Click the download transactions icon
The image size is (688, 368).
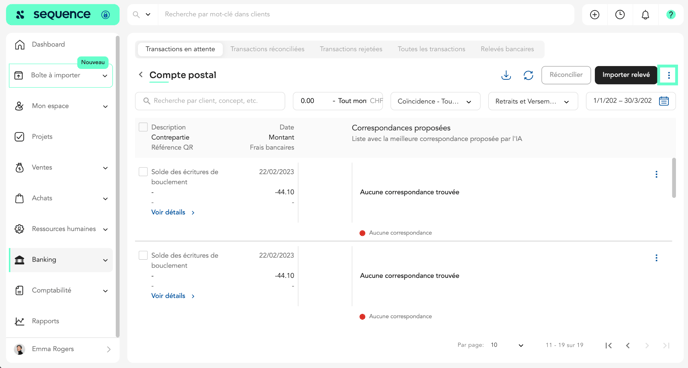click(506, 75)
